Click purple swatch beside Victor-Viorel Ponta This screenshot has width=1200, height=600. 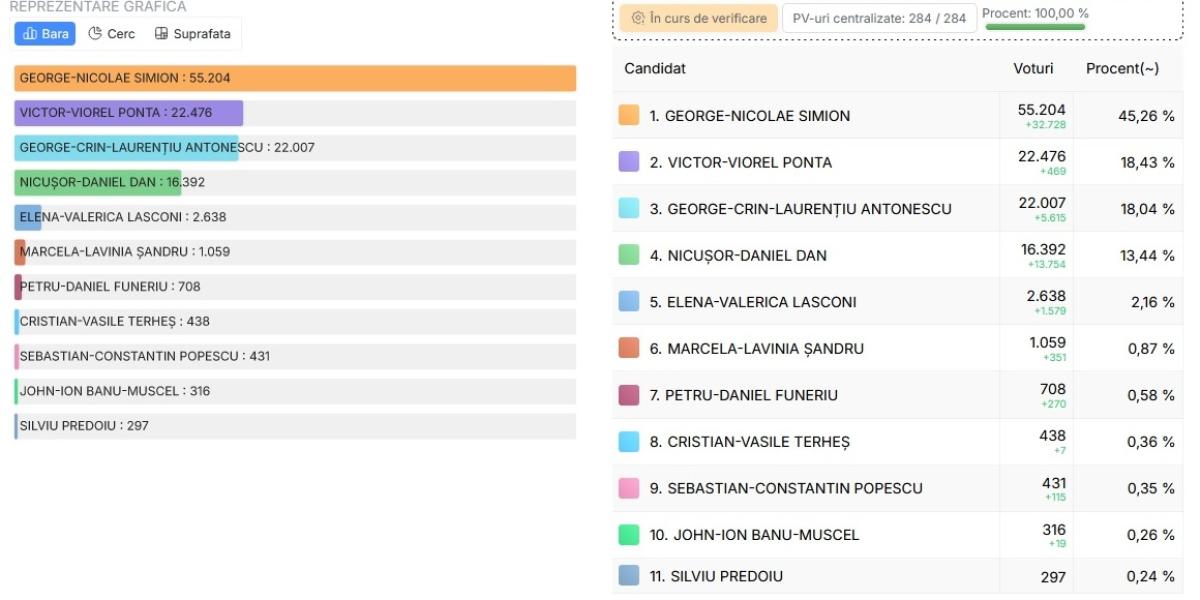click(629, 162)
